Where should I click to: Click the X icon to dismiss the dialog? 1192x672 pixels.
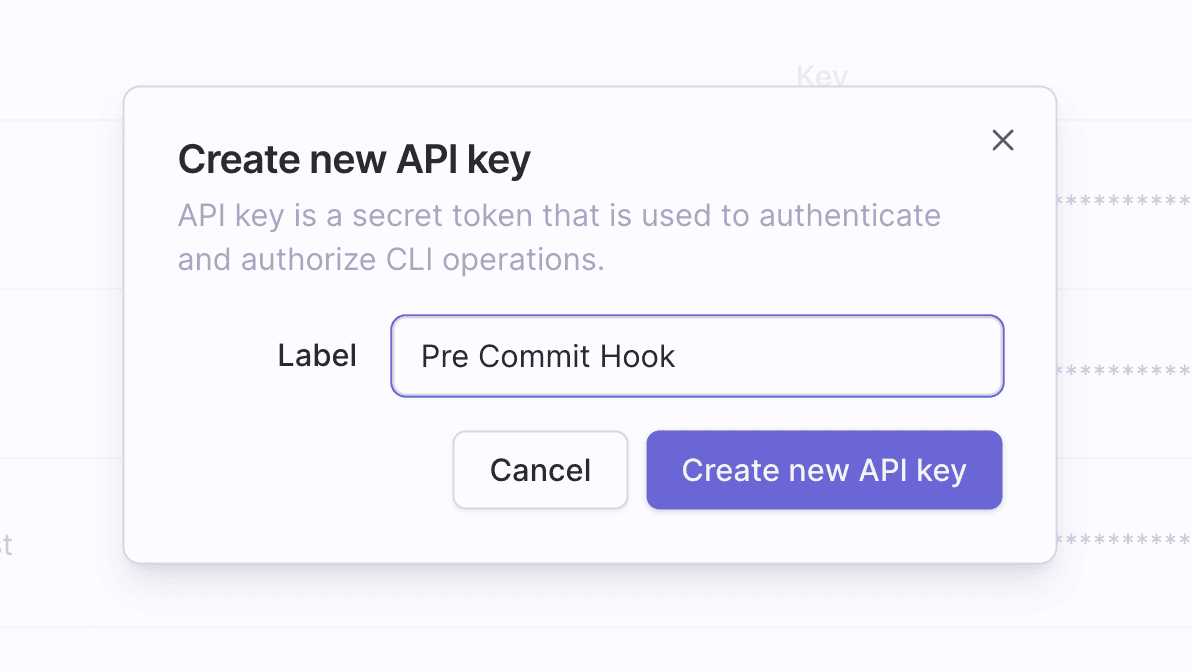click(1002, 140)
